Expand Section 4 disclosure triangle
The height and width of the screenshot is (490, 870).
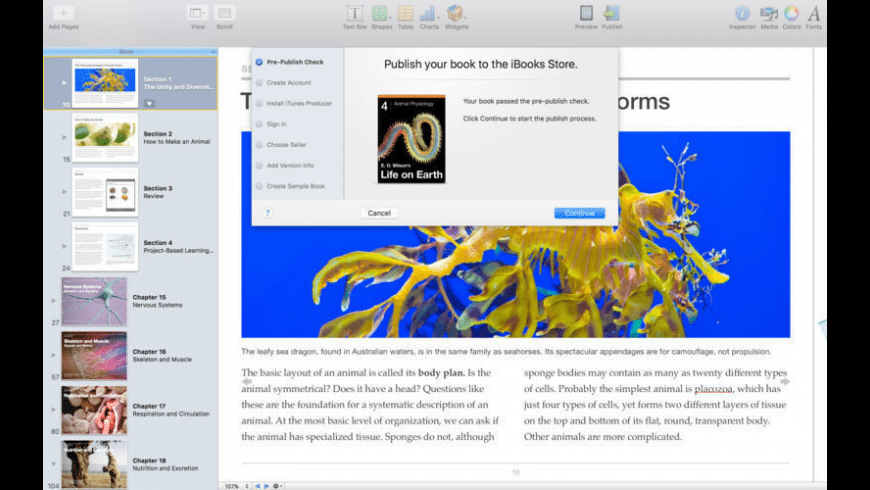point(64,246)
